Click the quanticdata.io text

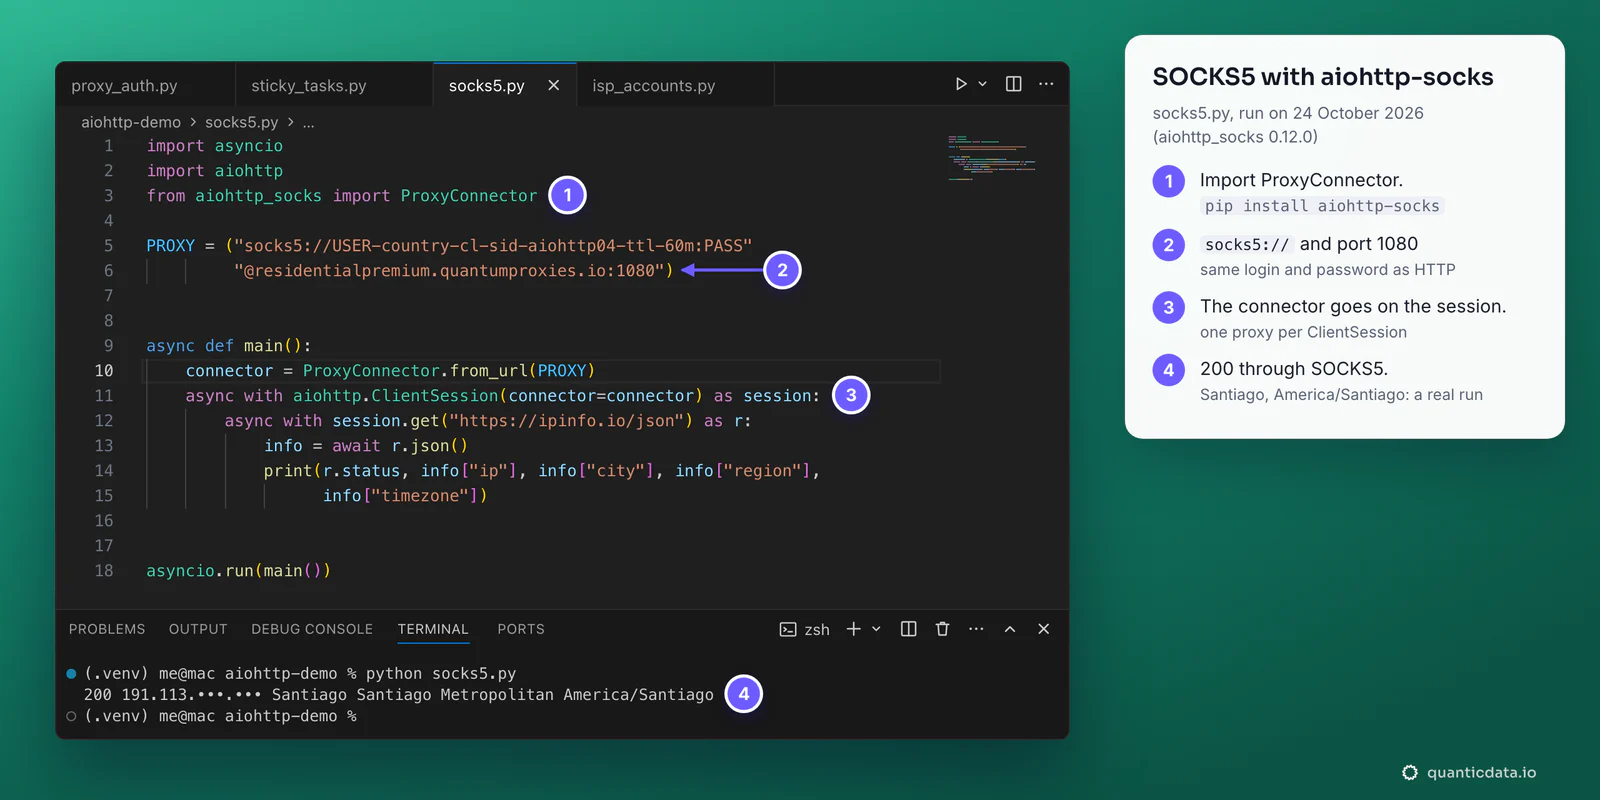point(1482,772)
